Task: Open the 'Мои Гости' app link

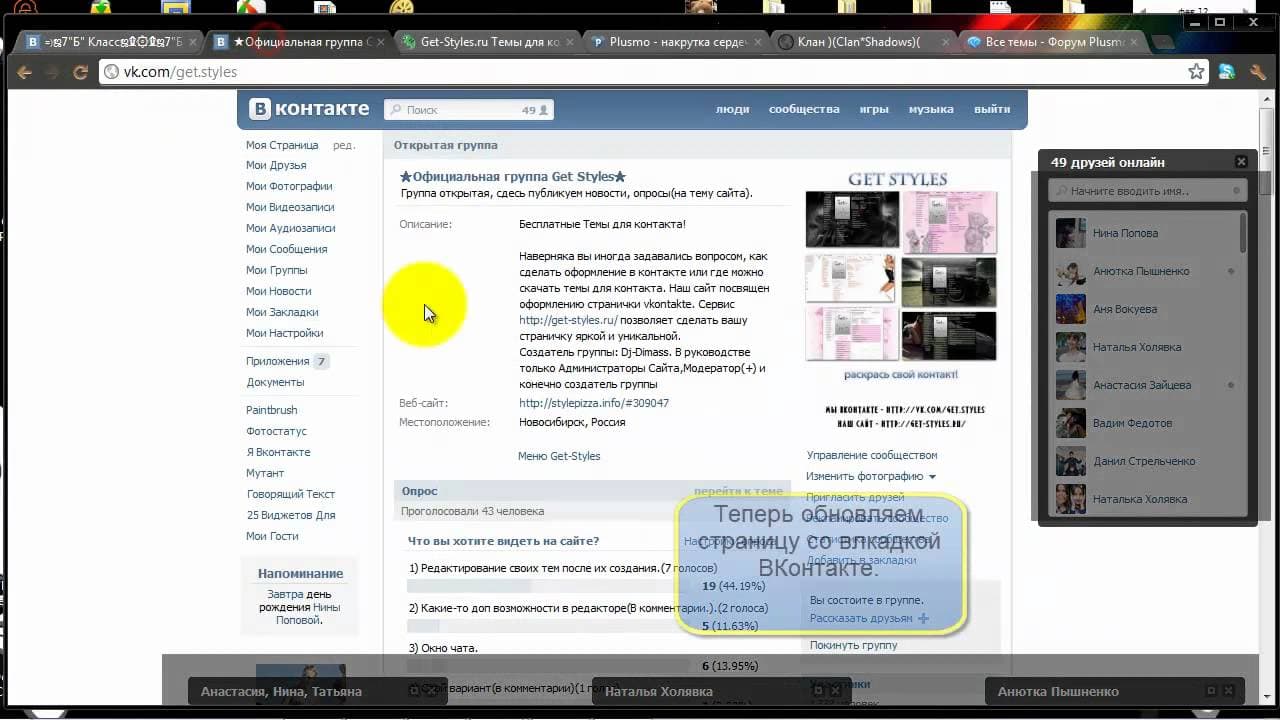Action: (272, 536)
